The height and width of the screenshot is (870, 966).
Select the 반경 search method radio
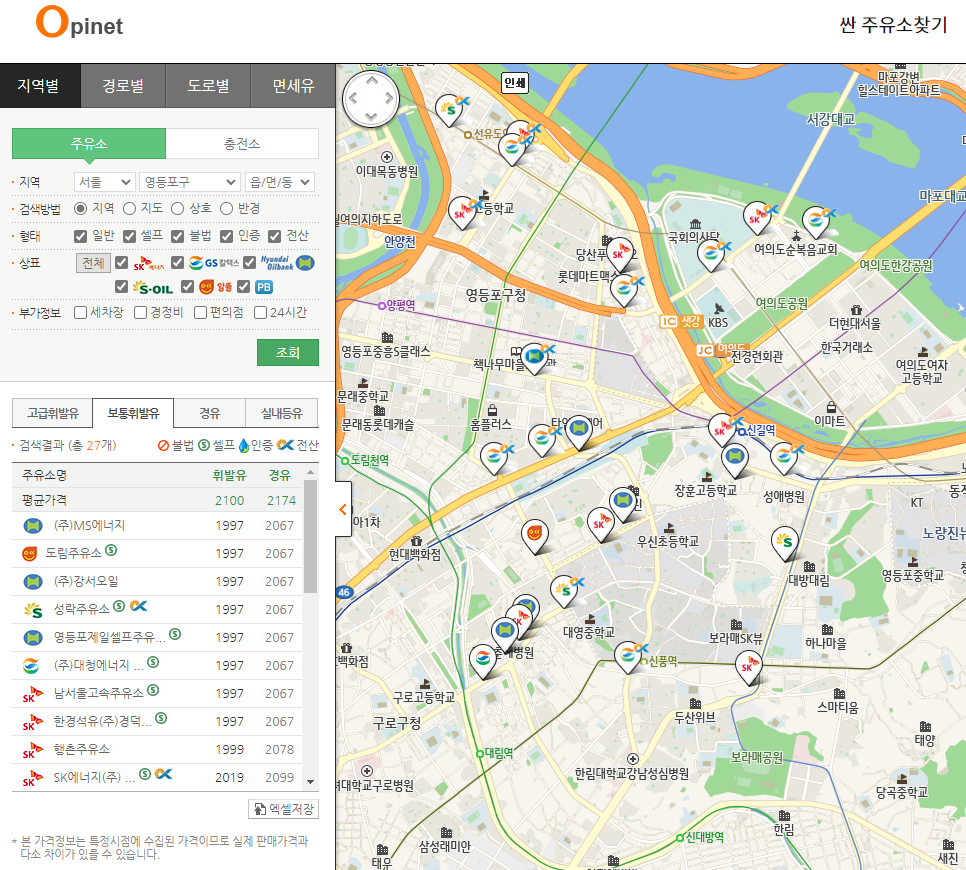[x=226, y=209]
